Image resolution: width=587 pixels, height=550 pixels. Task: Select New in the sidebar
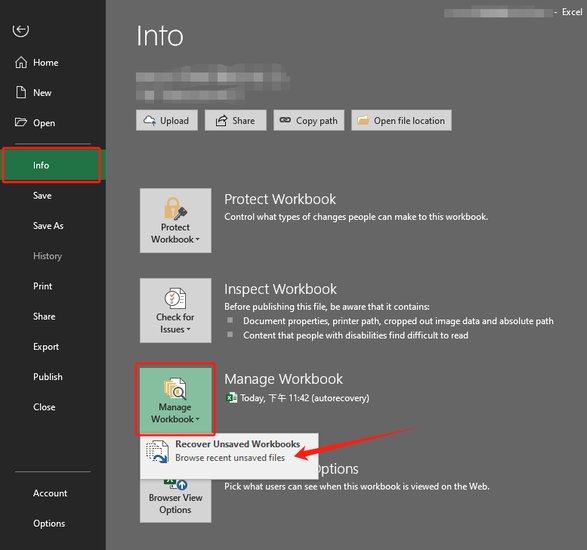tap(53, 92)
